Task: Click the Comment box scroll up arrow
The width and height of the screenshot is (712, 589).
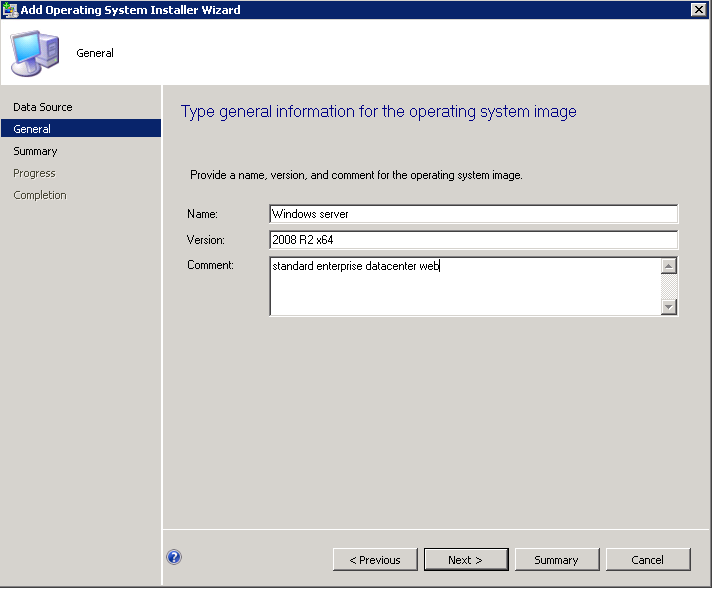Action: click(x=669, y=266)
